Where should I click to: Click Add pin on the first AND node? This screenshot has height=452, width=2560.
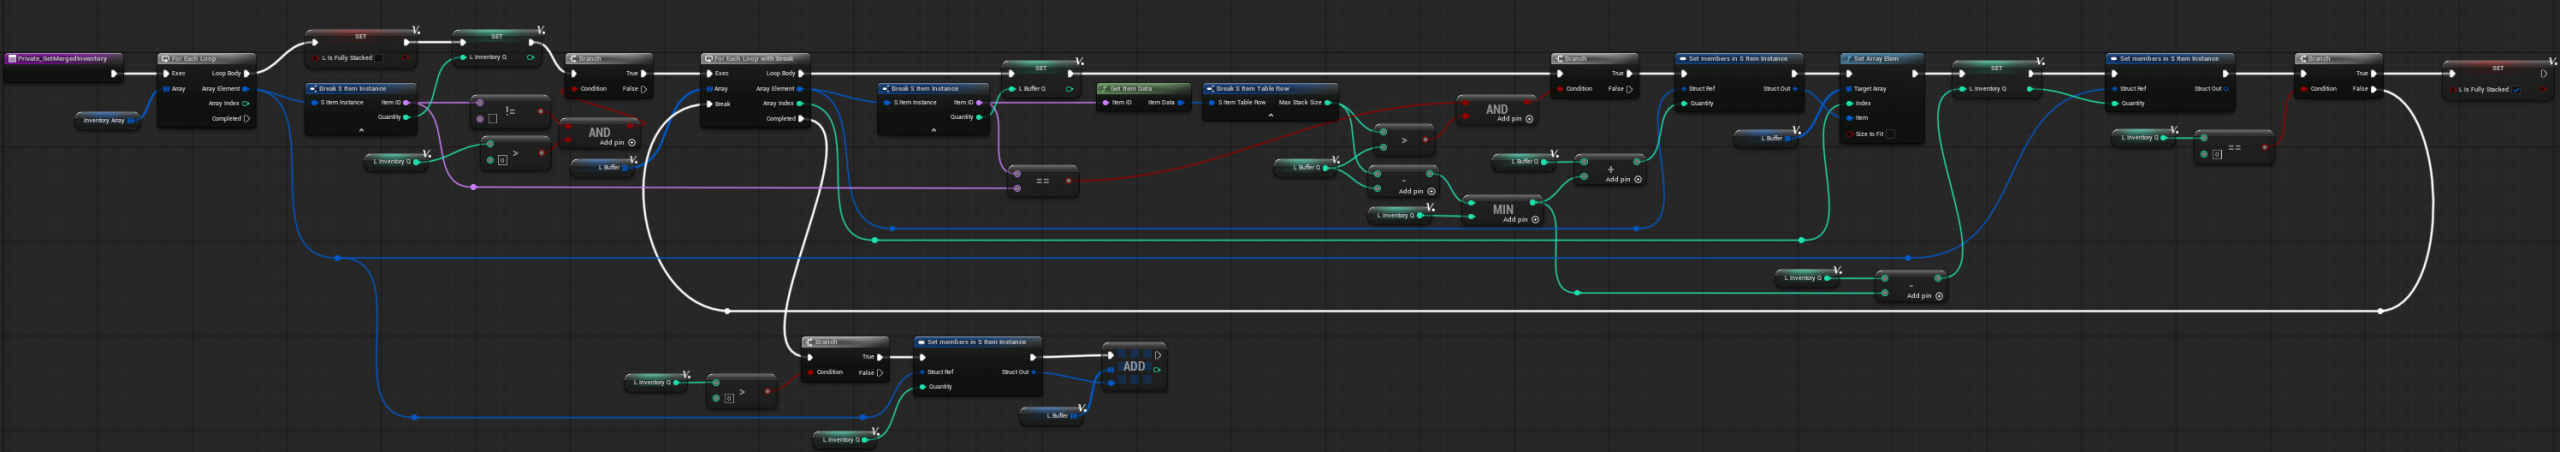click(x=631, y=143)
